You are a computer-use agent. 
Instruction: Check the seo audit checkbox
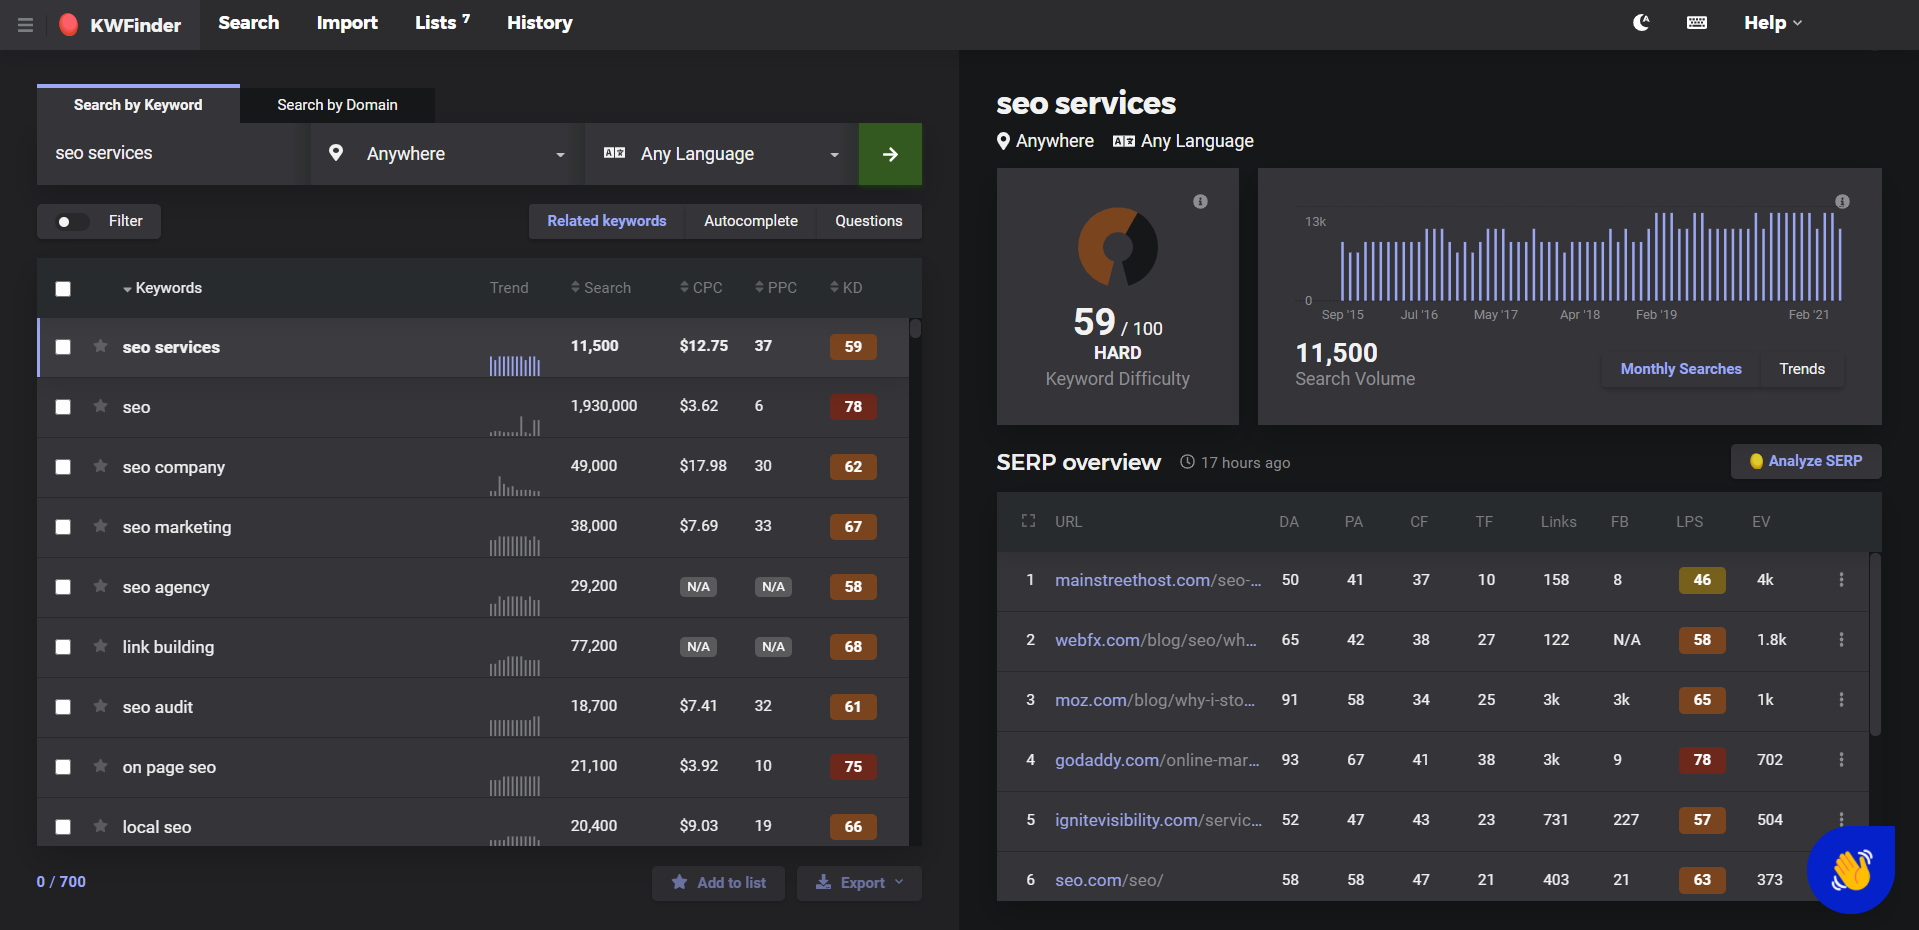(63, 707)
